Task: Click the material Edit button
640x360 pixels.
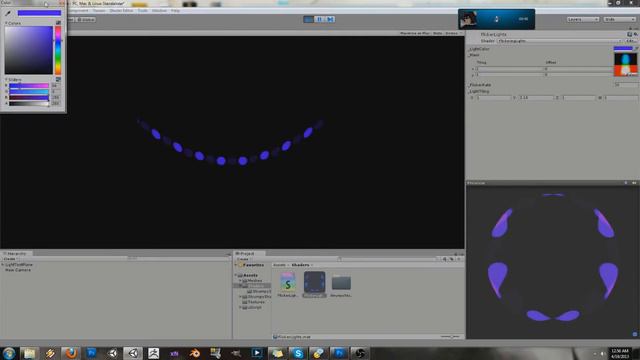Action: (631, 41)
